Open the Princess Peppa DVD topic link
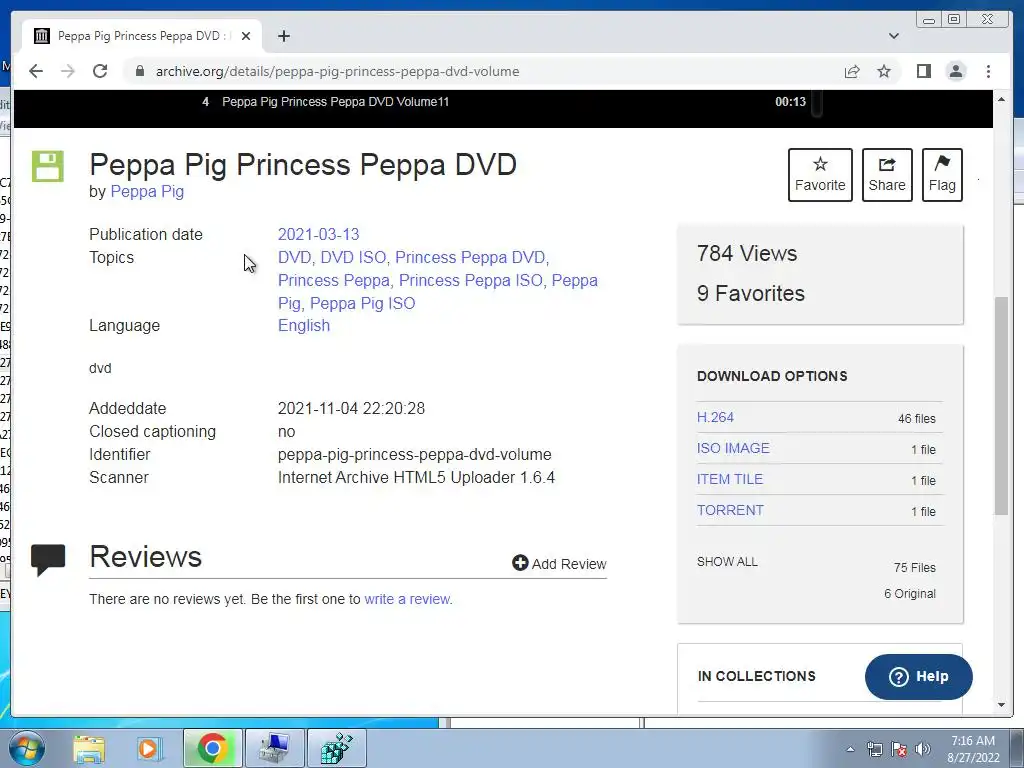 coord(470,257)
